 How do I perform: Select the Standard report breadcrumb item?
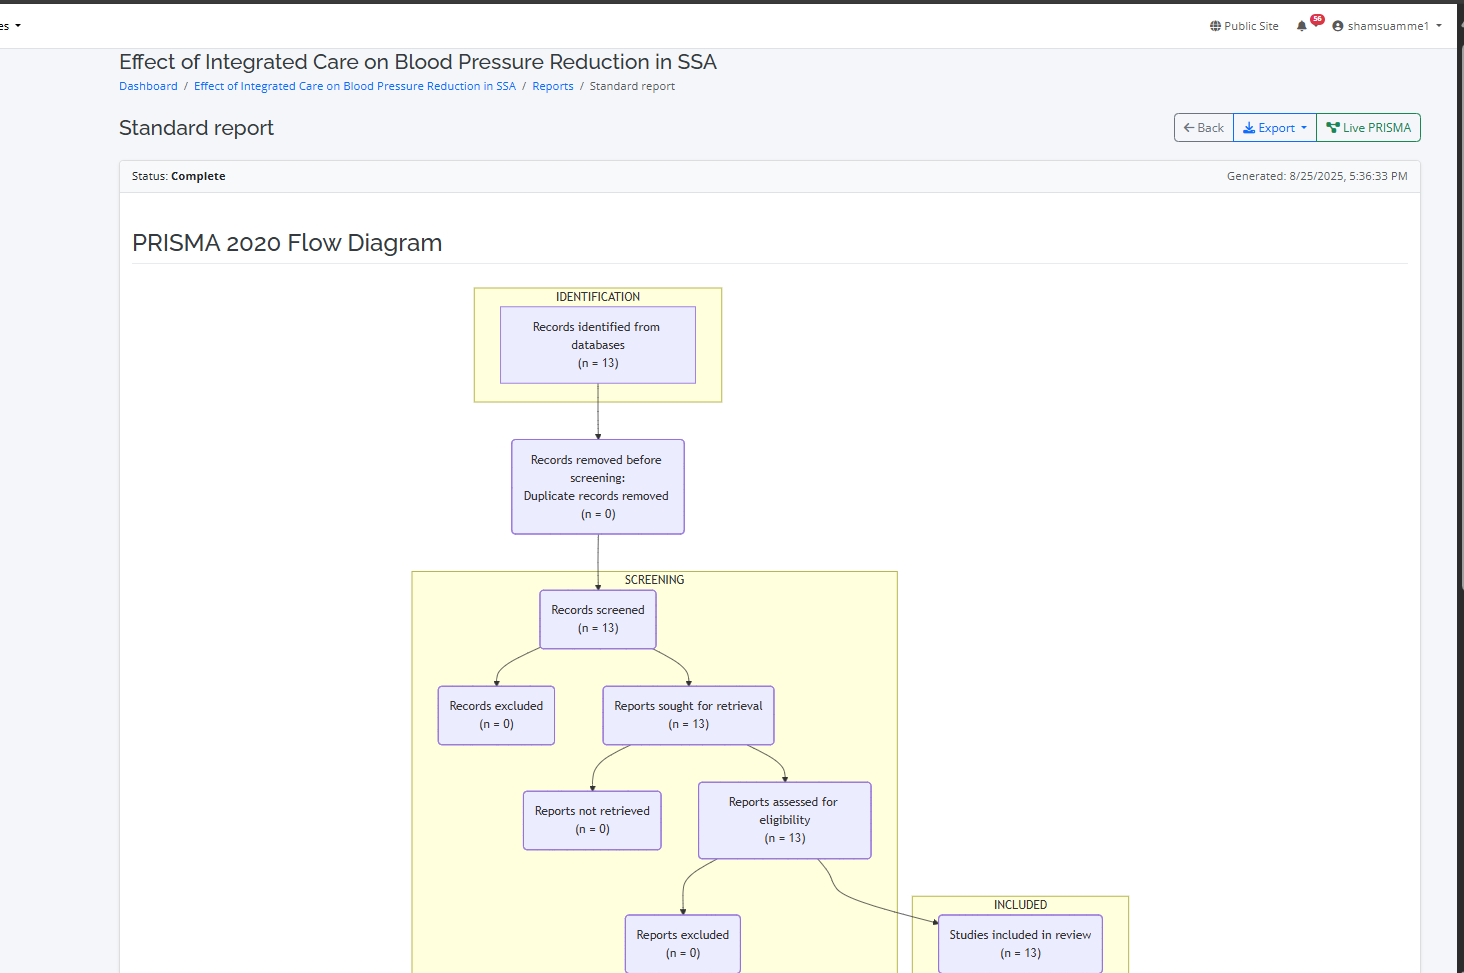[x=632, y=86]
